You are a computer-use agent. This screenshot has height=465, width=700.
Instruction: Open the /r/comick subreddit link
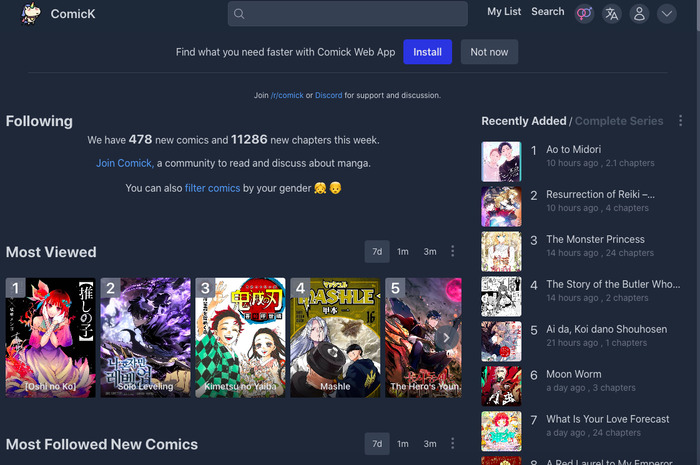point(287,95)
